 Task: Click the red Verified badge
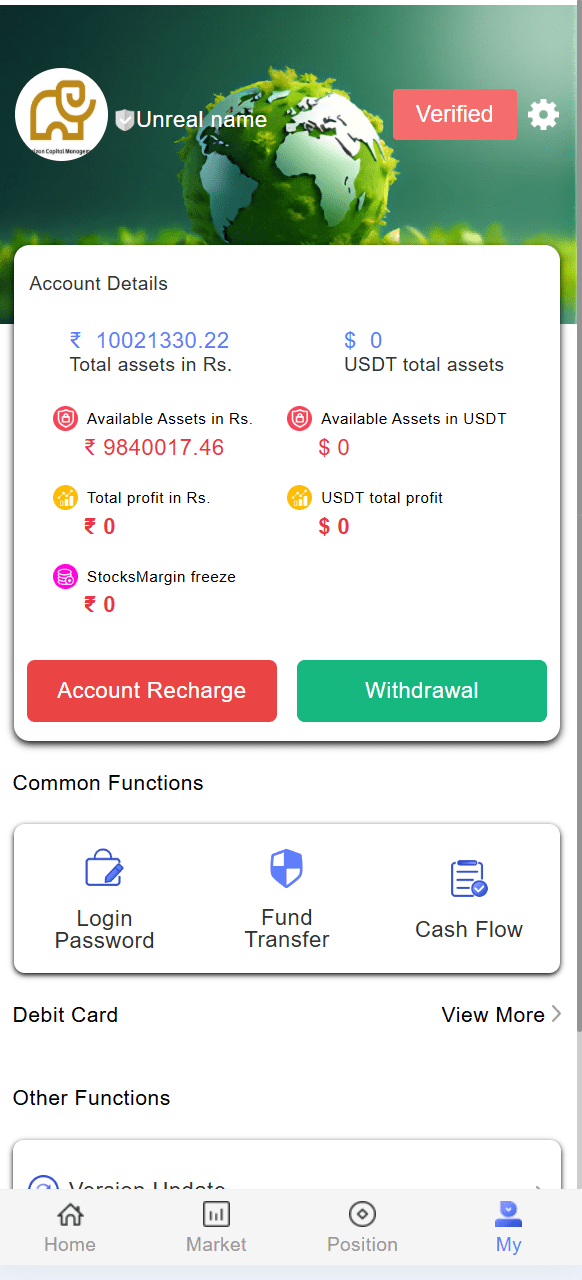[455, 114]
